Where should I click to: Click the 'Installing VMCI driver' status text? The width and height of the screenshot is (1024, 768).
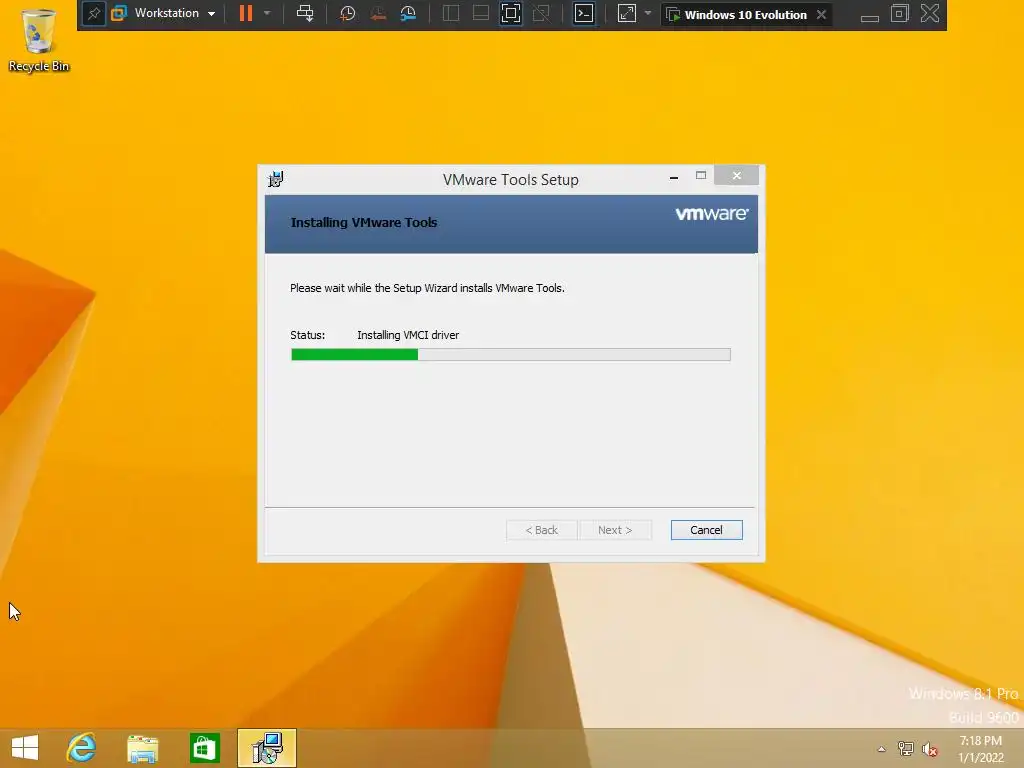(408, 335)
